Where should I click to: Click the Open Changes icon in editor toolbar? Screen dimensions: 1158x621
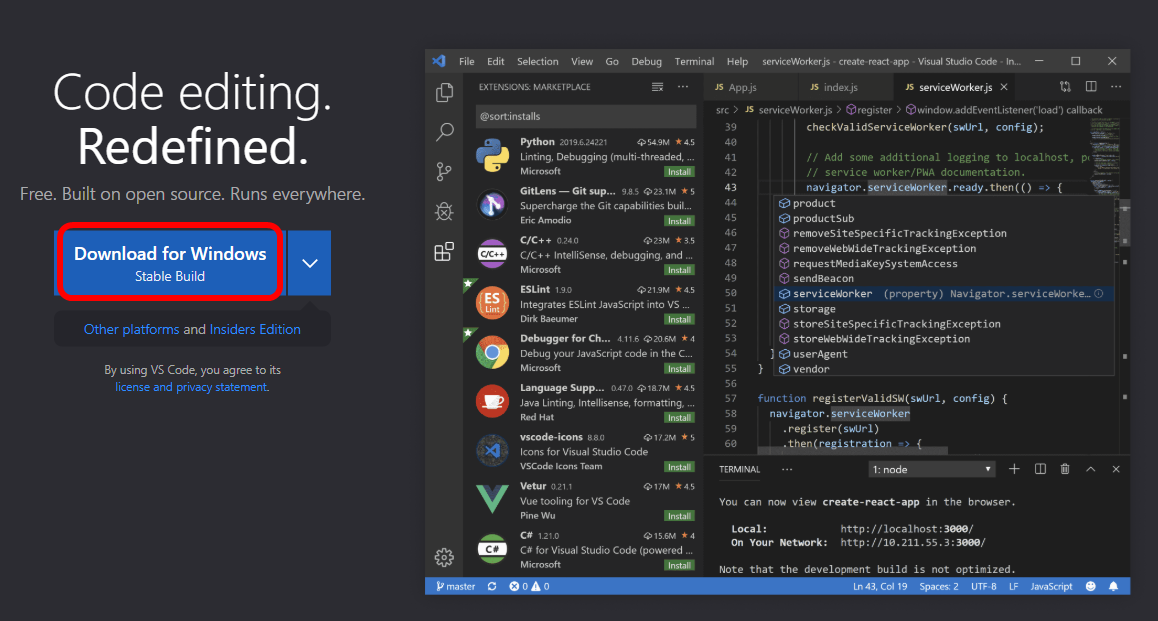pos(1065,87)
